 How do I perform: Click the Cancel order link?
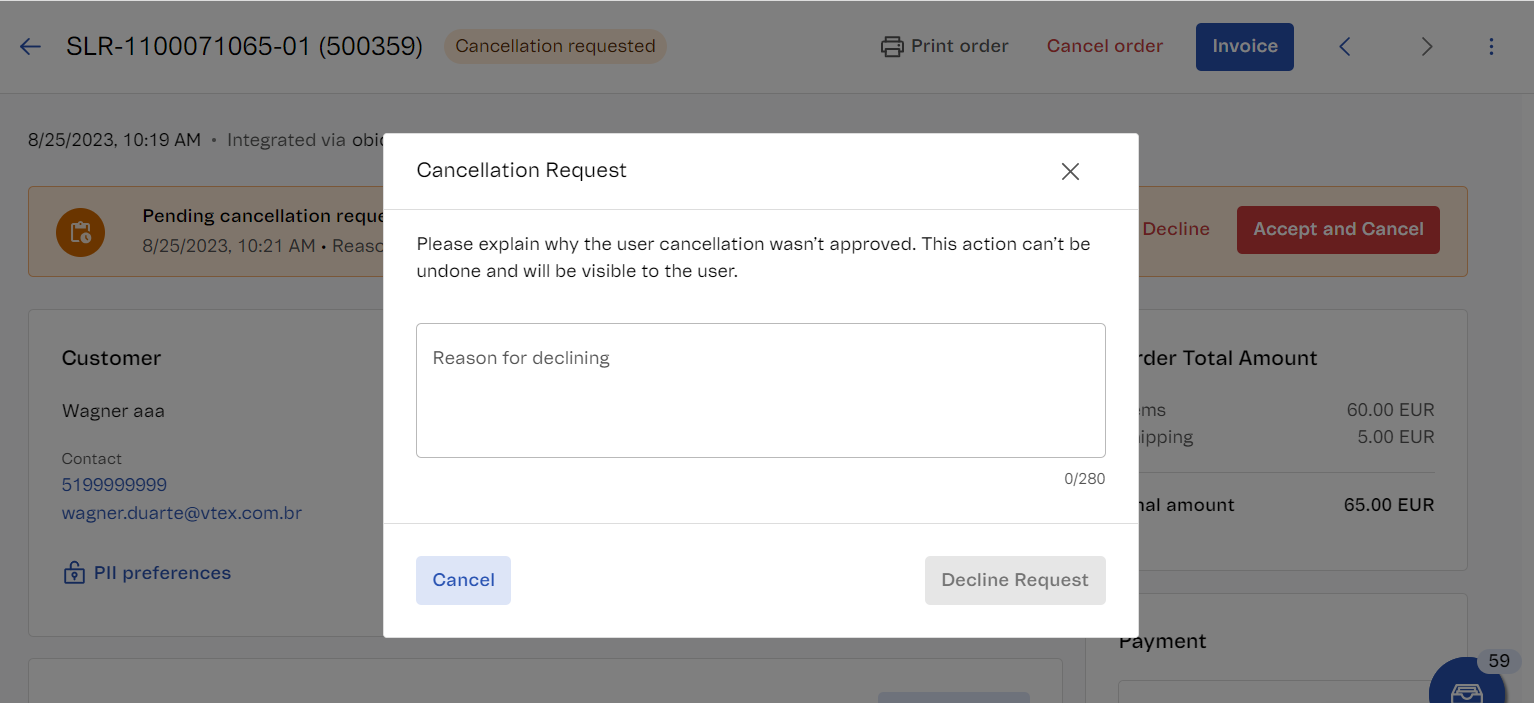(x=1104, y=47)
